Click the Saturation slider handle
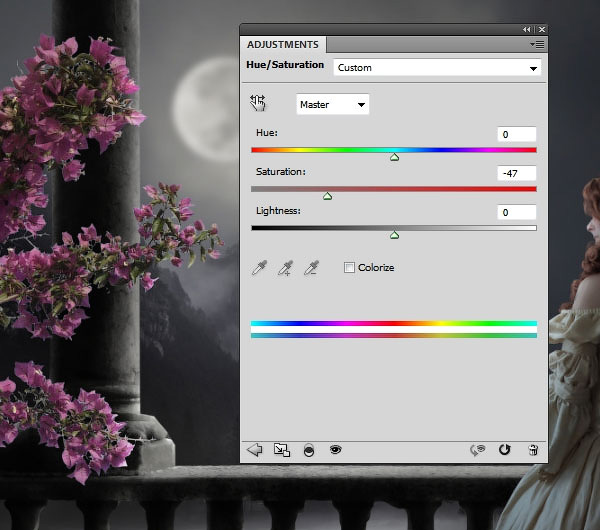 tap(327, 196)
